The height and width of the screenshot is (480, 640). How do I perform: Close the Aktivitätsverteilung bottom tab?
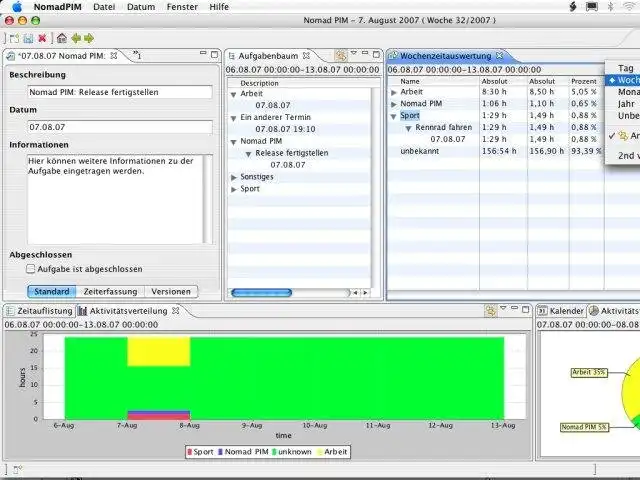pos(176,311)
